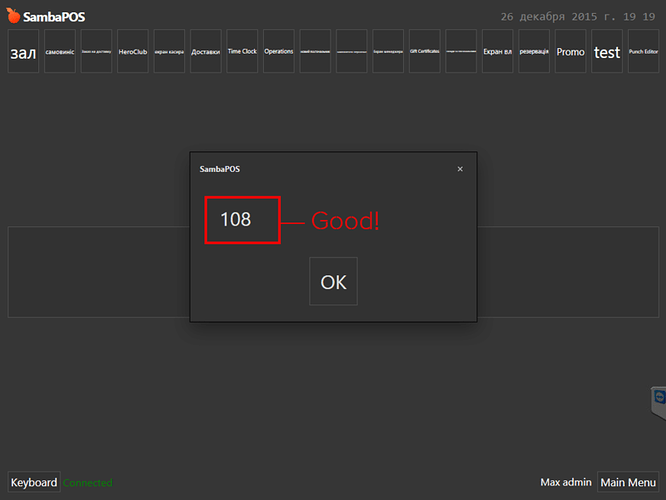
Task: Confirm the dialog with OK
Action: point(333,281)
